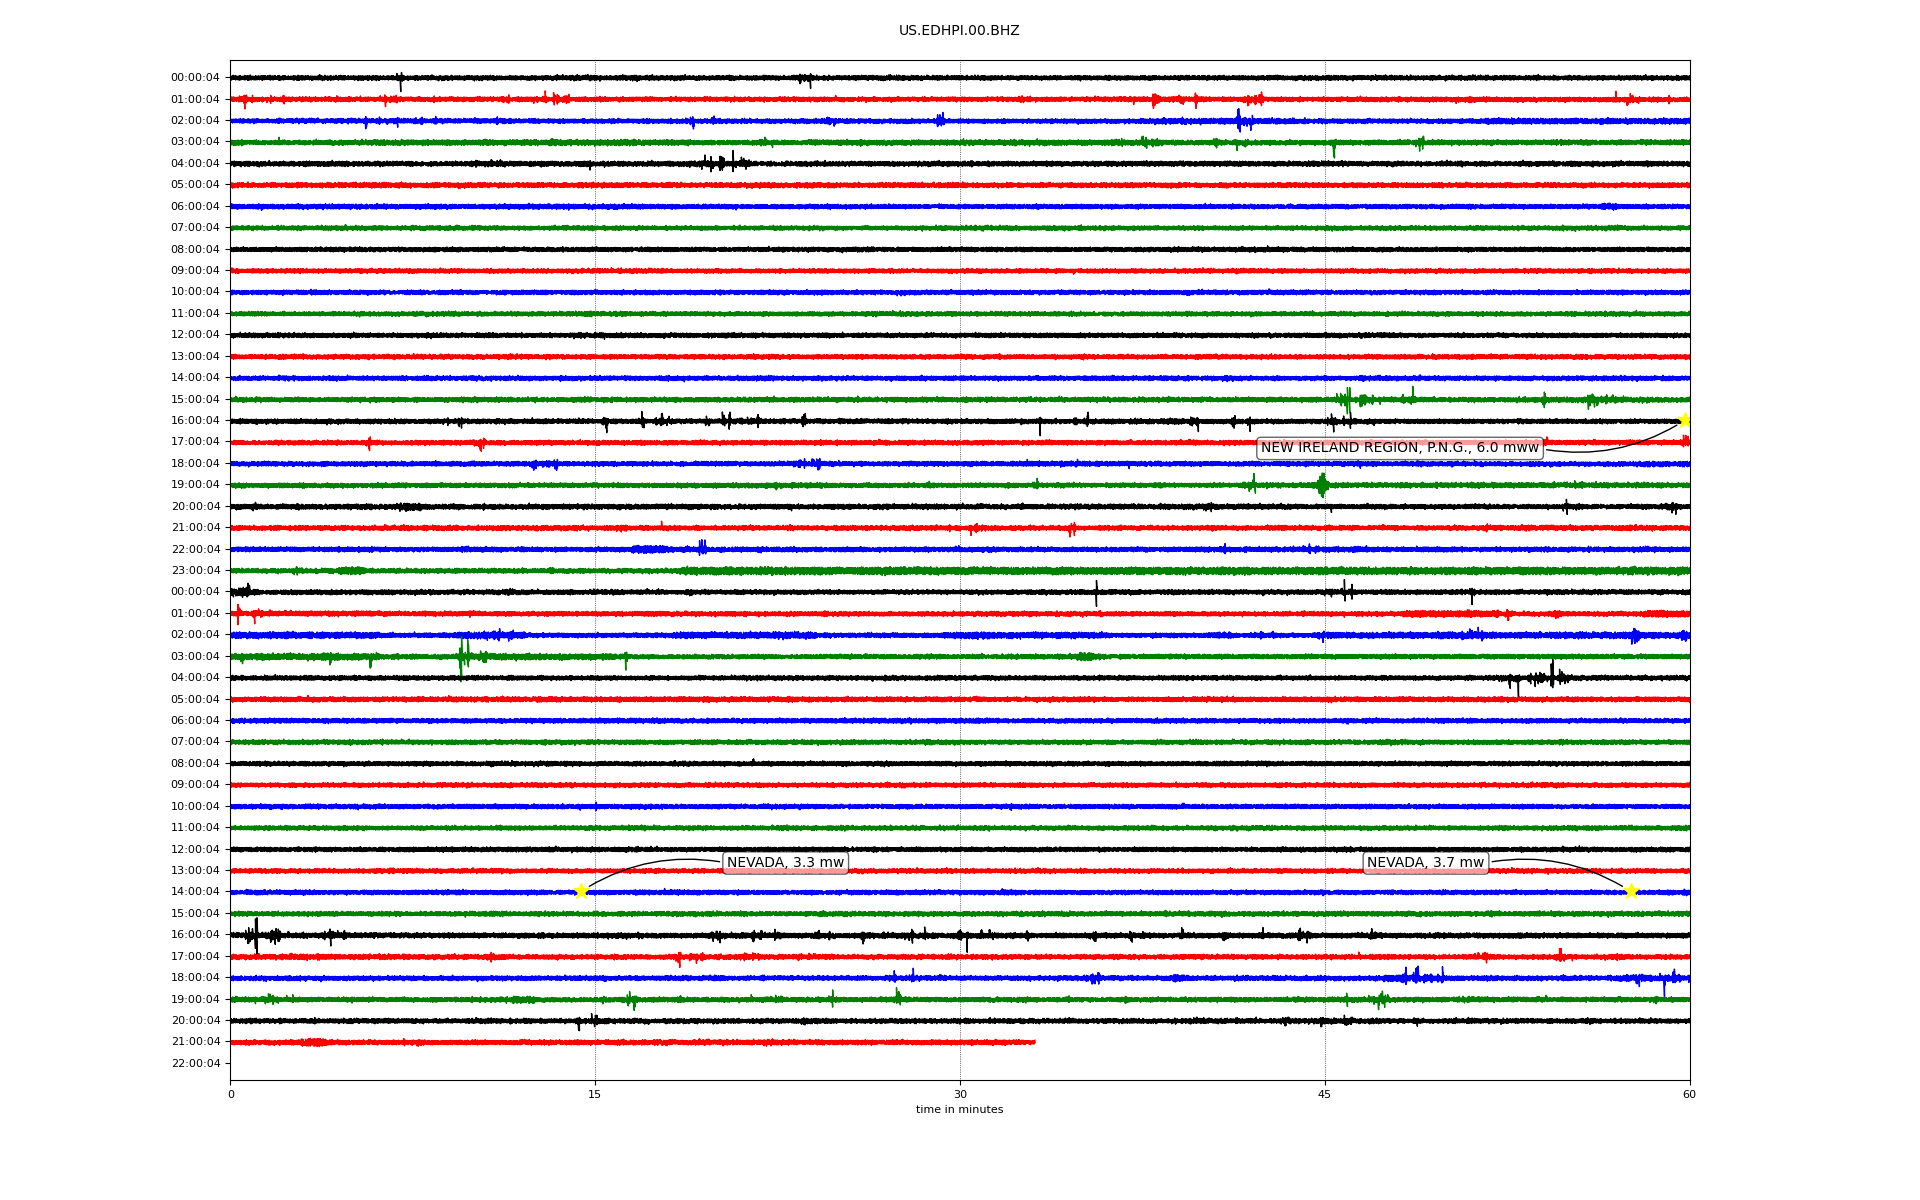Screen dimensions: 1920x1200
Task: Click the 0 minute x-axis tick label
Action: (231, 1094)
